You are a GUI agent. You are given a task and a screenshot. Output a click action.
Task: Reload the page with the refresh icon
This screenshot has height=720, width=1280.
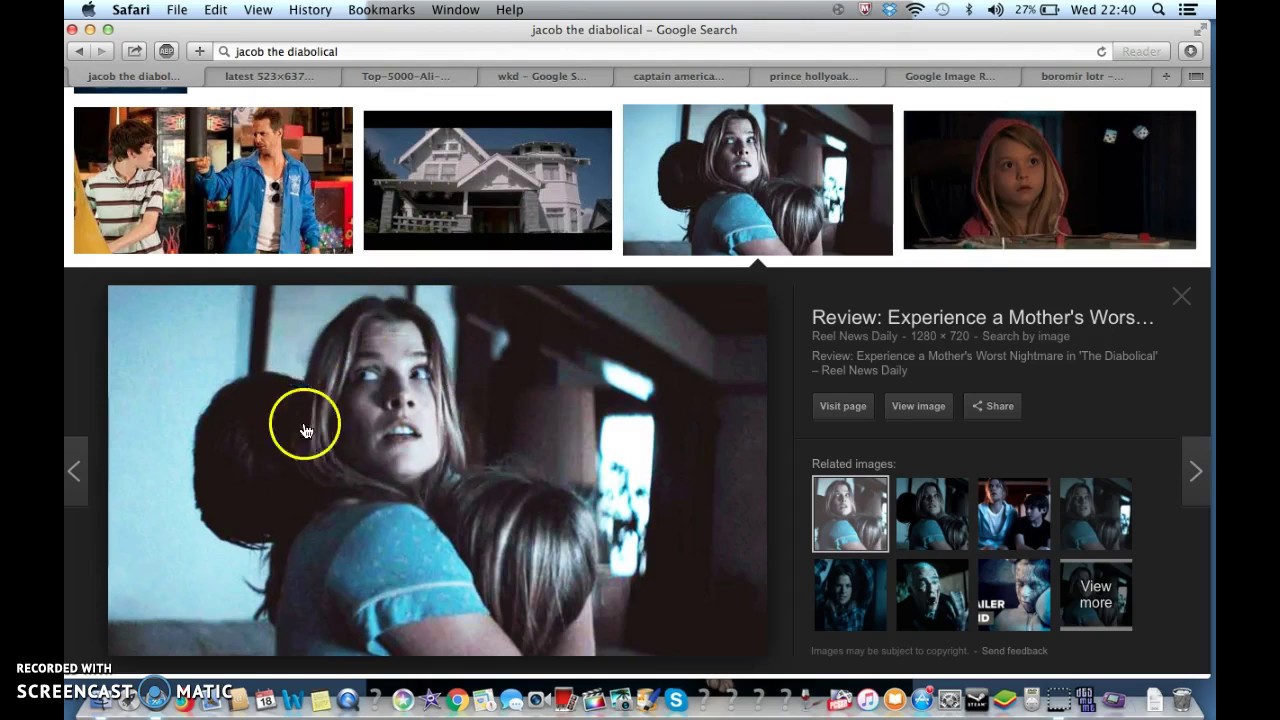(1101, 51)
